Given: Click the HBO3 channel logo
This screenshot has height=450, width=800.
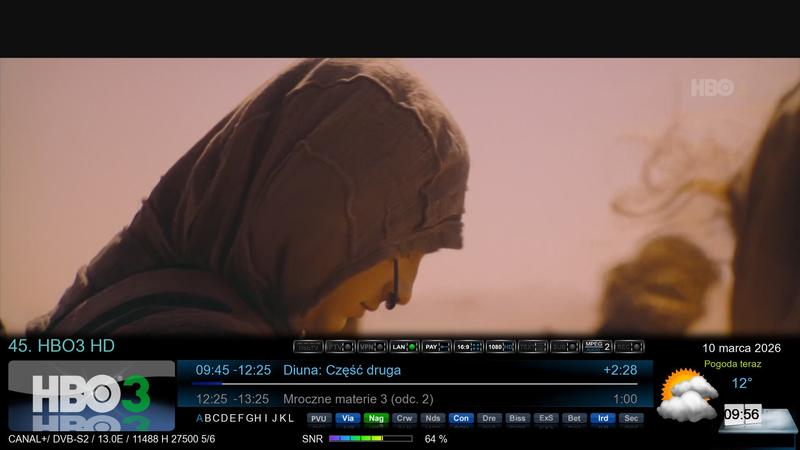Looking at the screenshot, I should [91, 396].
